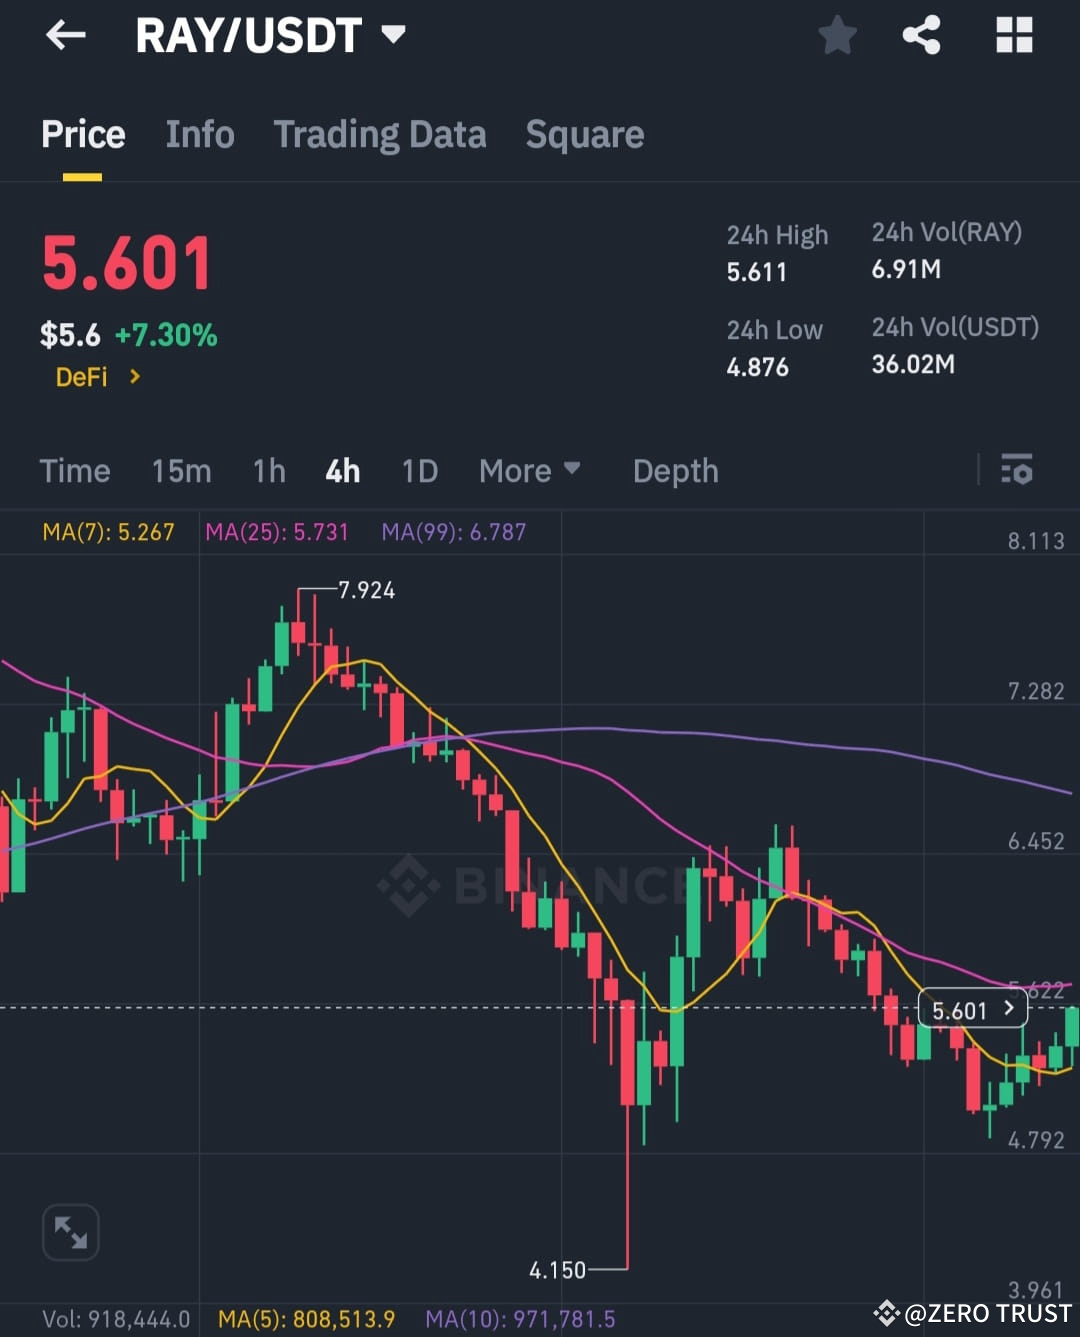The image size is (1080, 1337).
Task: Tap the back arrow to exit the chart
Action: point(66,35)
